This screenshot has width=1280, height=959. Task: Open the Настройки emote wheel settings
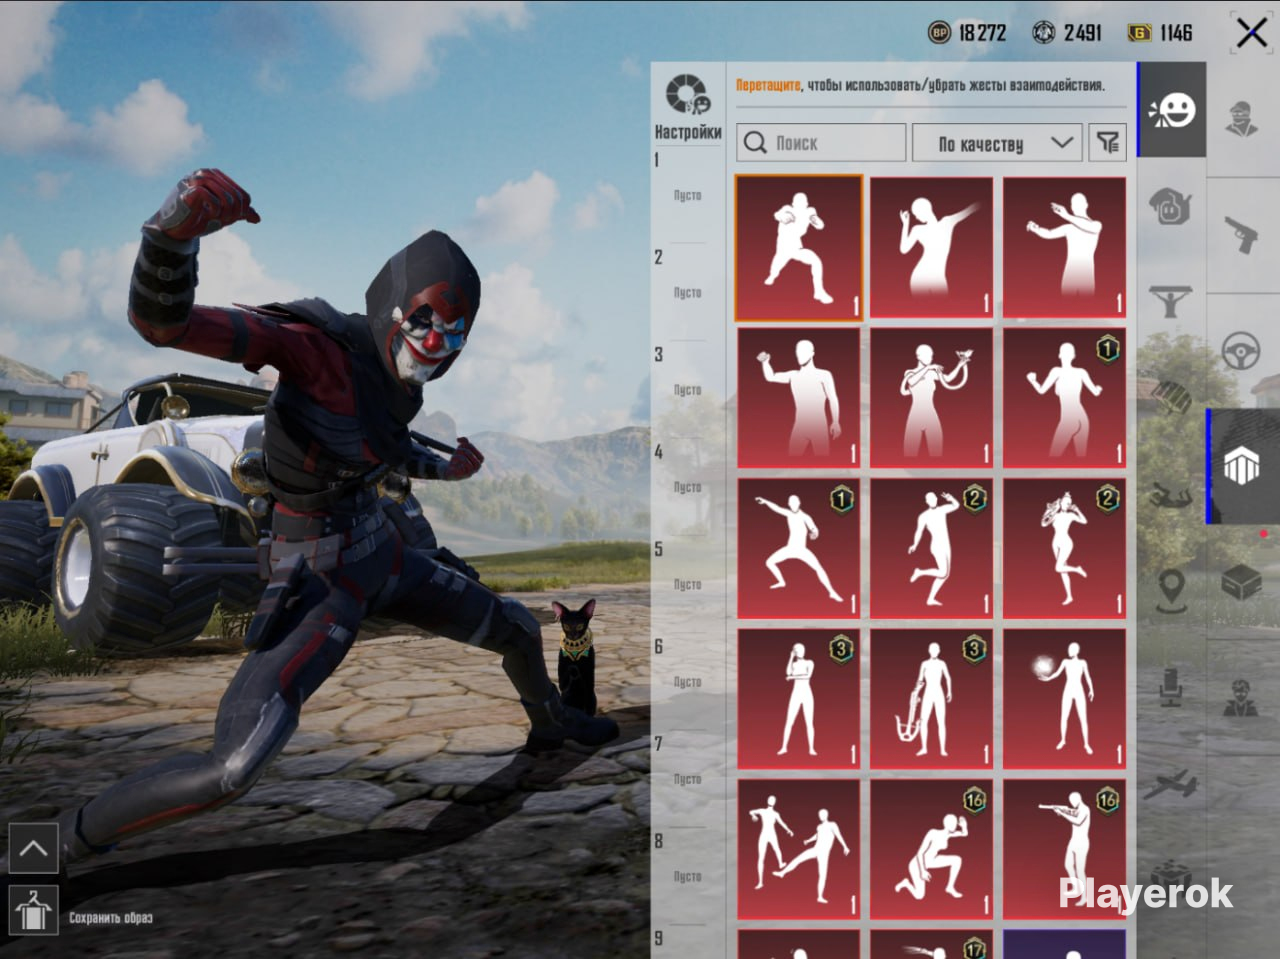tap(688, 108)
